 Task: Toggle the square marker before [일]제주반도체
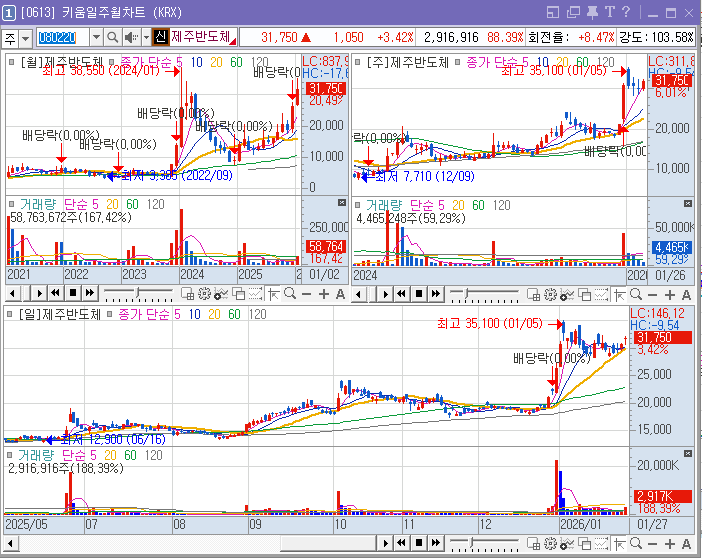click(x=9, y=314)
